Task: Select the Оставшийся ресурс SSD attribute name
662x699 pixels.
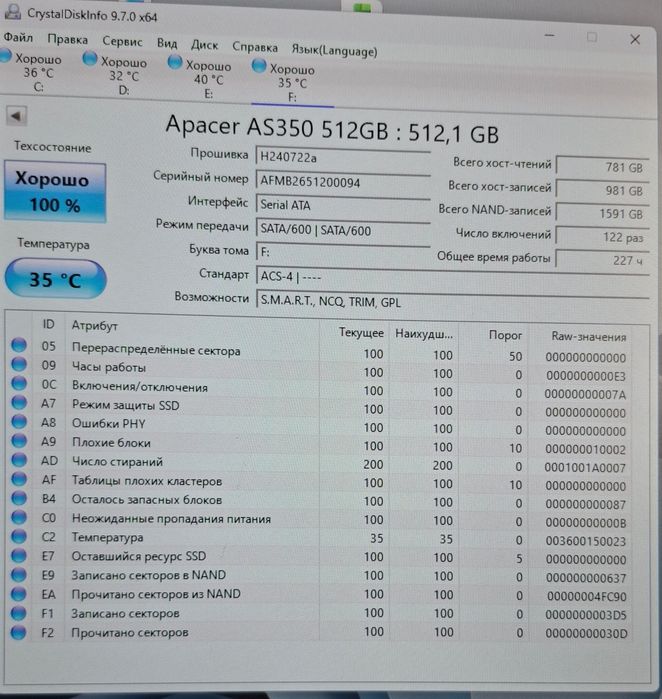Action: (139, 556)
